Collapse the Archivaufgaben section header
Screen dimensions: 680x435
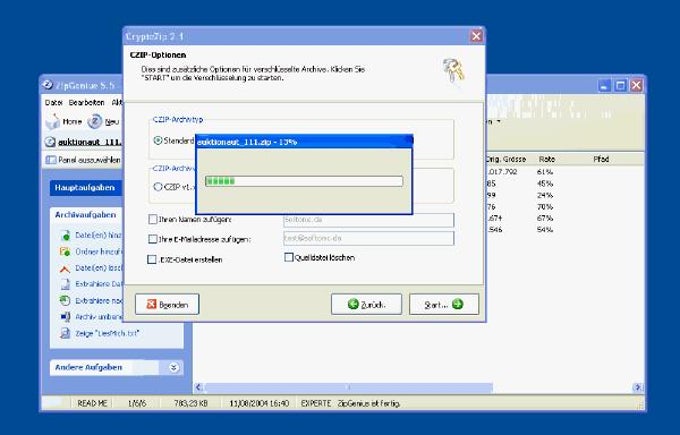86,215
